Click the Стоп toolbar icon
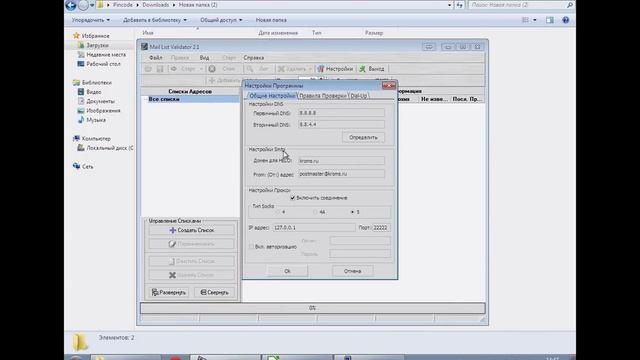 tap(212, 69)
